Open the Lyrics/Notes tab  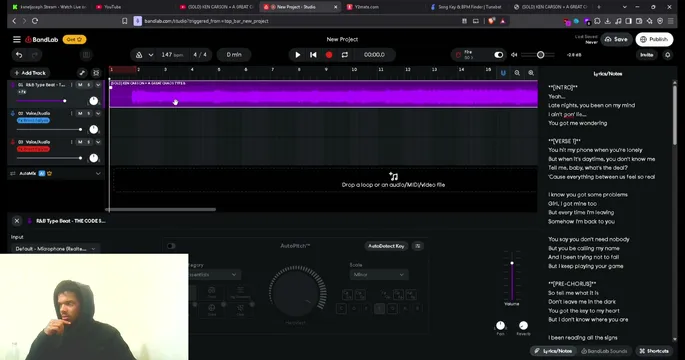coord(554,351)
